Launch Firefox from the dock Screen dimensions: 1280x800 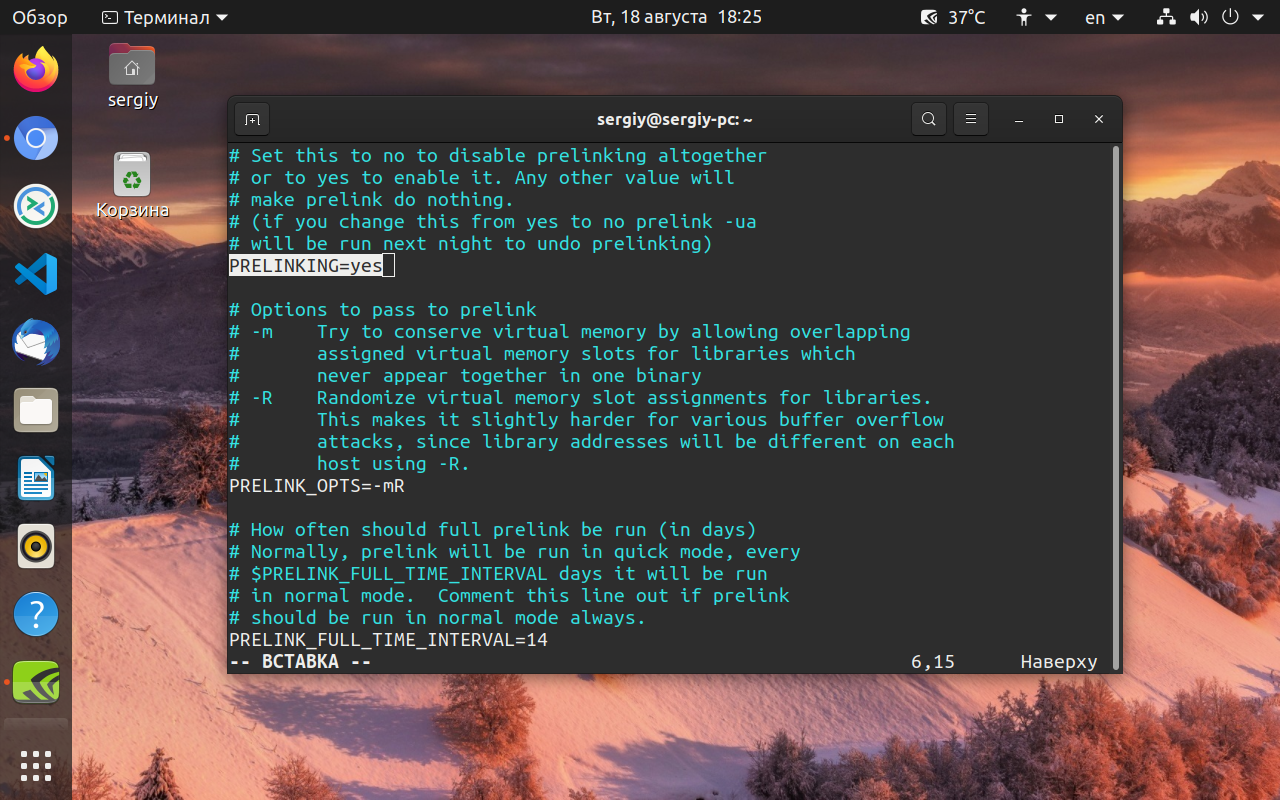(x=36, y=70)
